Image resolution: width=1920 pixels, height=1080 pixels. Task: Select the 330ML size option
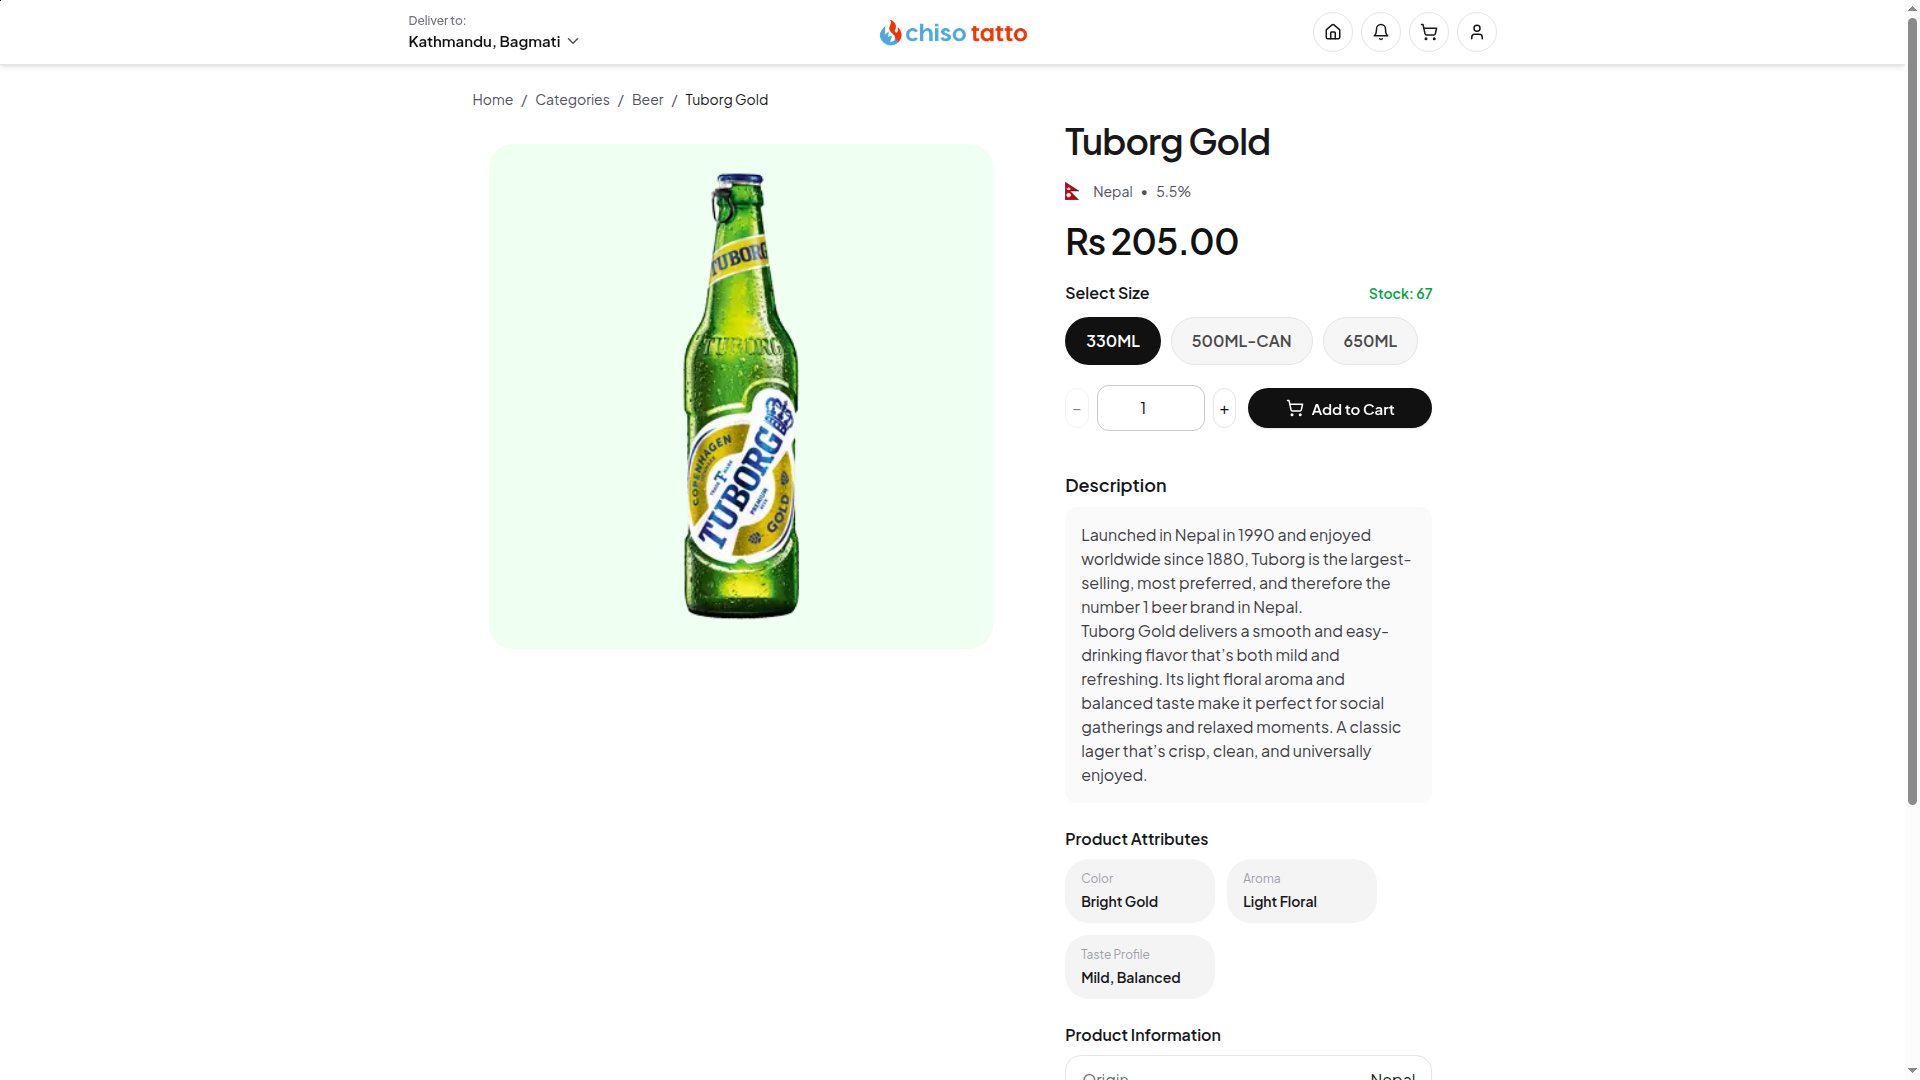coord(1113,341)
